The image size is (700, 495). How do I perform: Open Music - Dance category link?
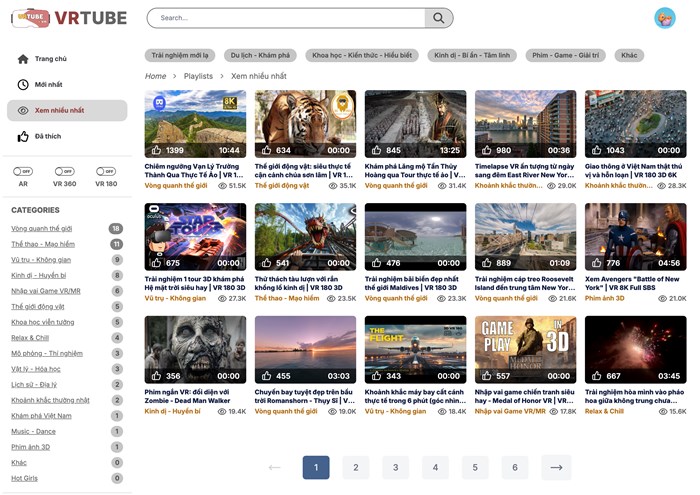point(33,432)
